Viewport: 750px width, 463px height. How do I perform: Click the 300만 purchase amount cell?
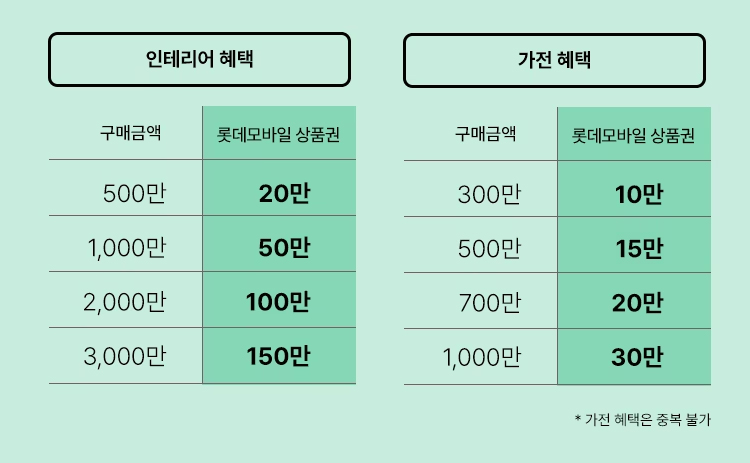click(x=488, y=194)
